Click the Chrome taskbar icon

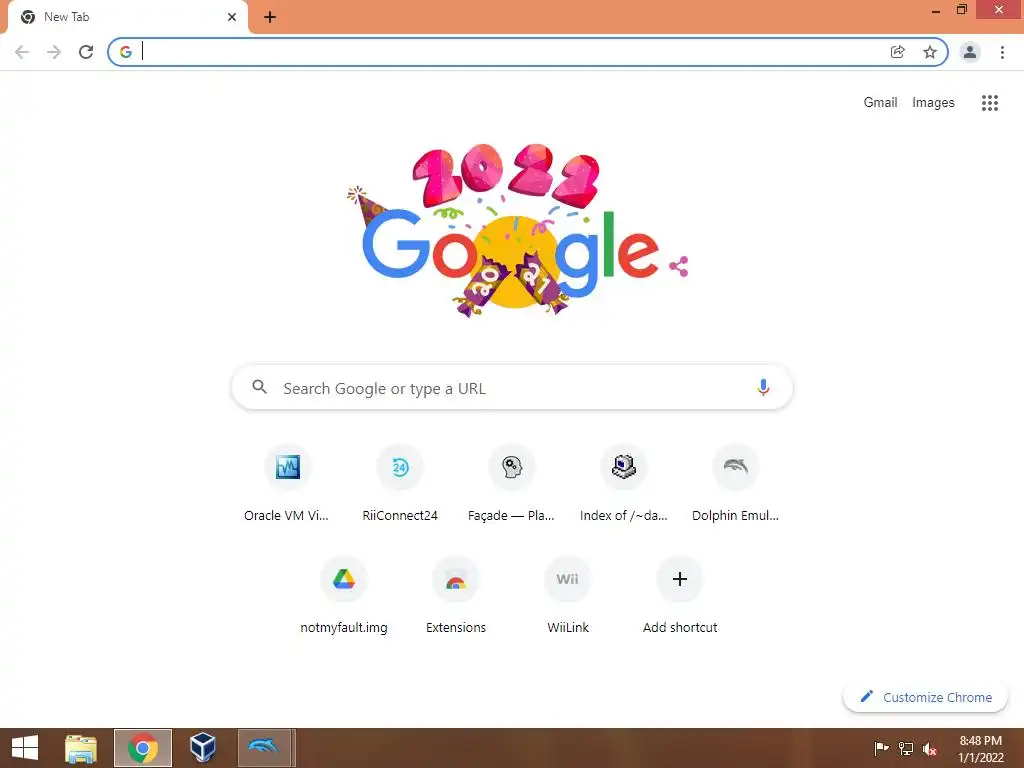coord(142,748)
